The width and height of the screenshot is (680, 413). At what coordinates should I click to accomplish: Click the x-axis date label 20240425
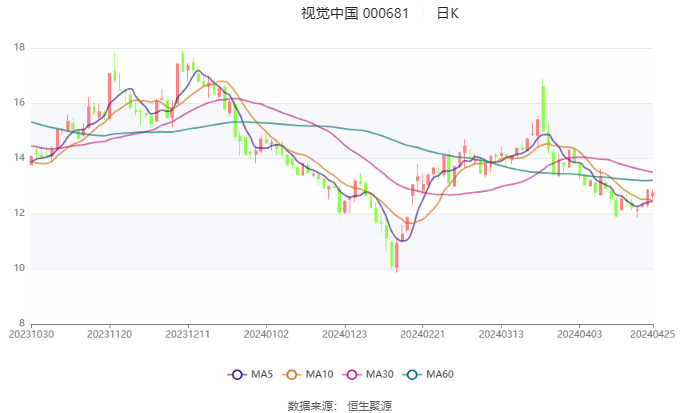point(653,334)
